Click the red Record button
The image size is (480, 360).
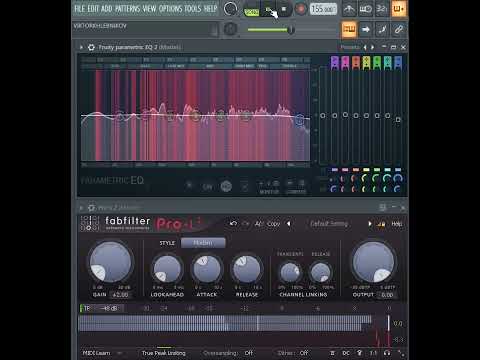pyautogui.click(x=301, y=9)
